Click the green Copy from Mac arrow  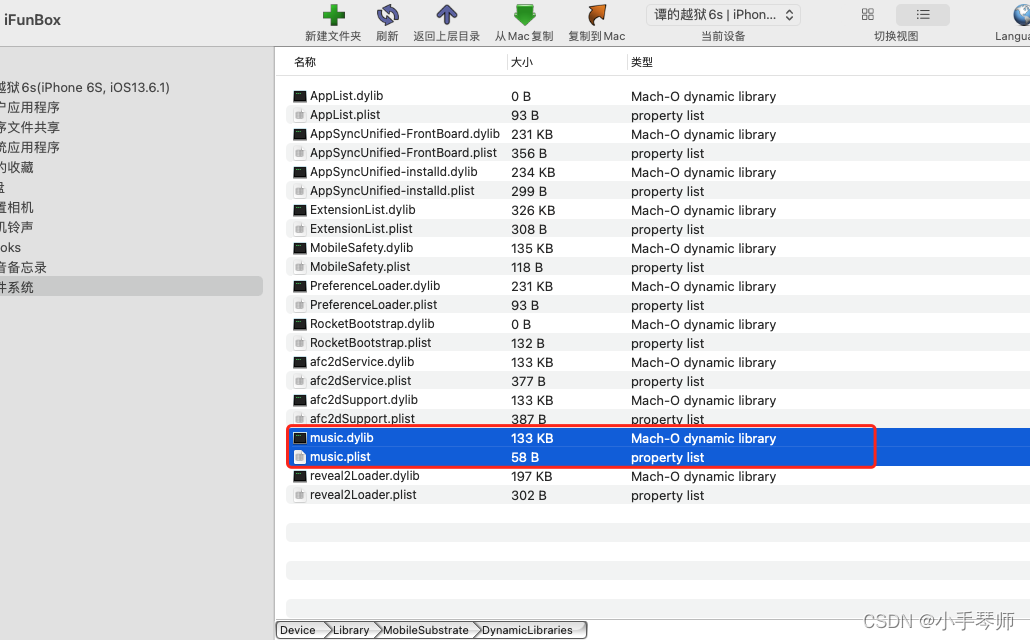[x=524, y=14]
